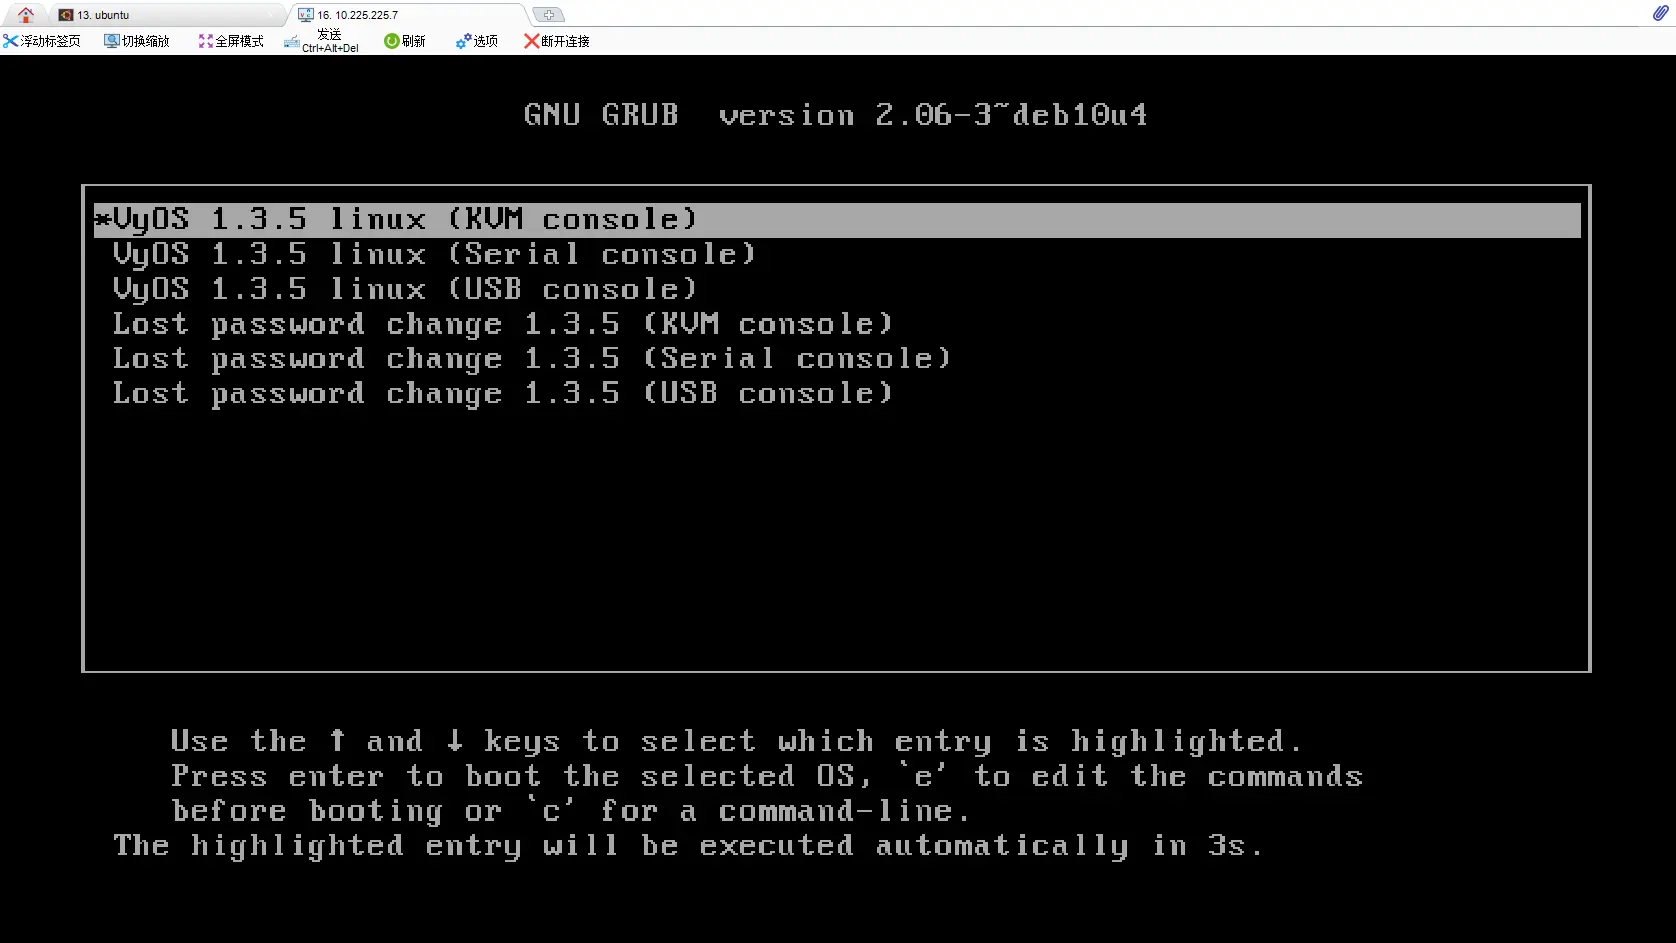Click 断开连接 to disconnect session

click(x=557, y=41)
